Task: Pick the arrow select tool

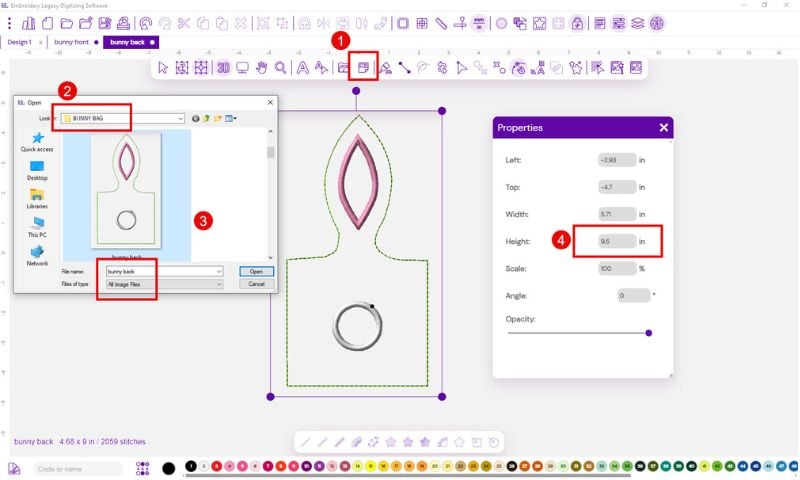Action: coord(163,68)
